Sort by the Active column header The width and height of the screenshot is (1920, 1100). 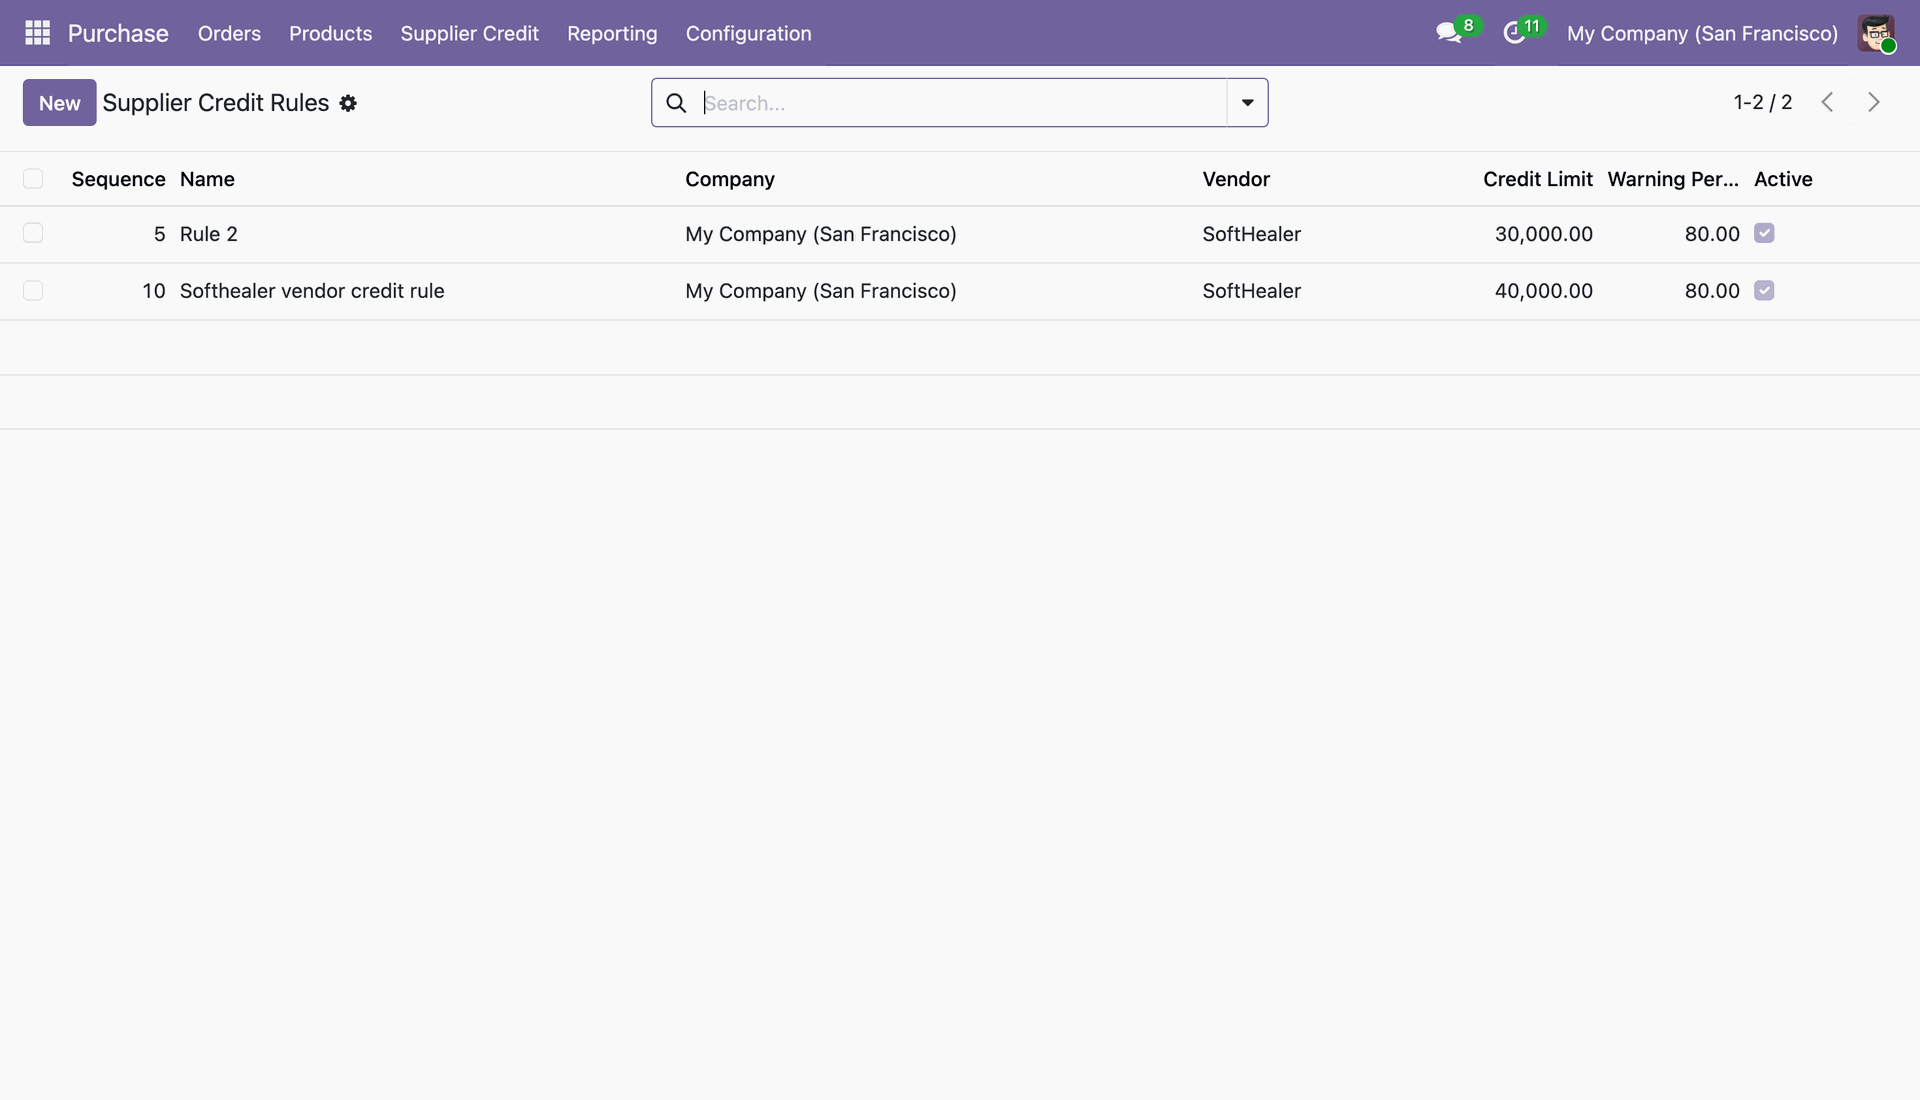[x=1783, y=179]
